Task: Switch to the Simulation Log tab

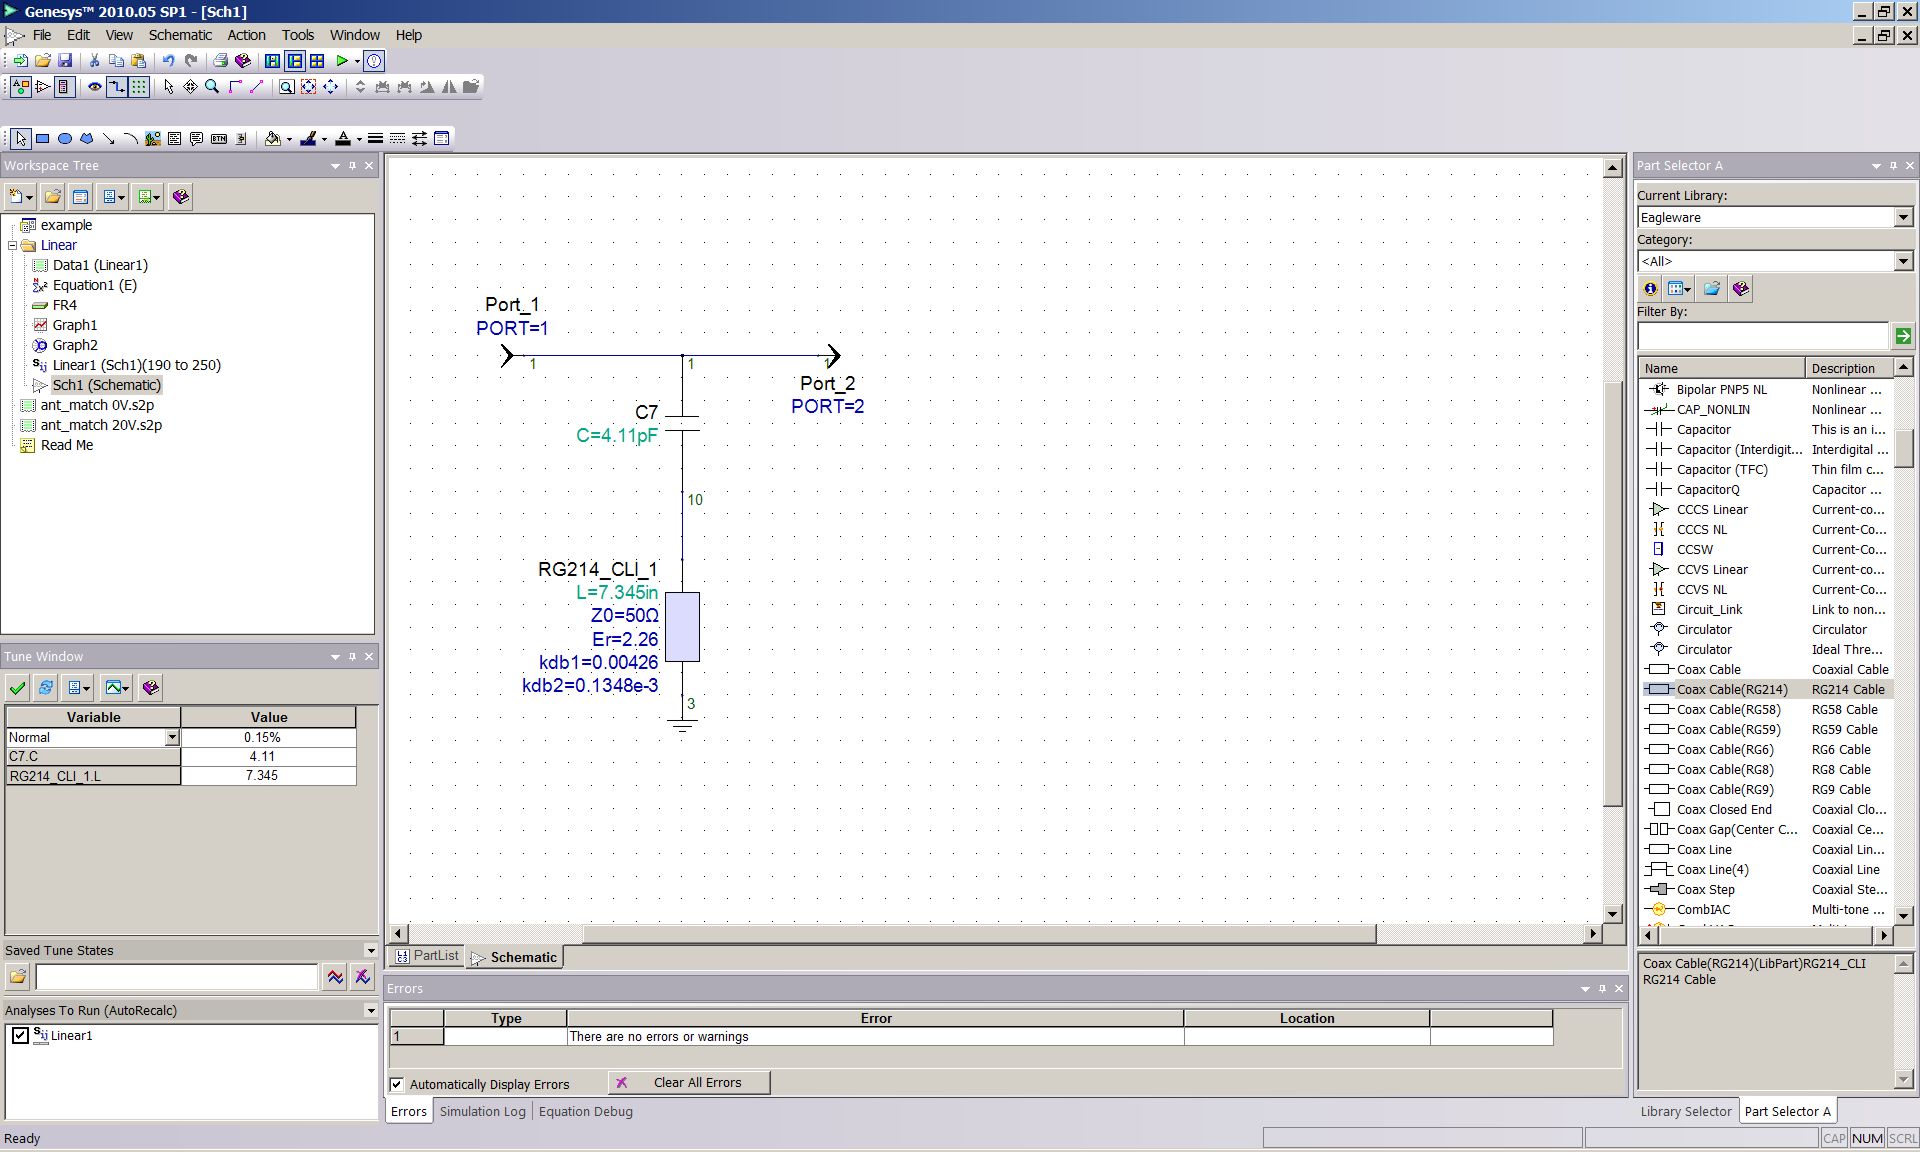Action: coord(482,1112)
